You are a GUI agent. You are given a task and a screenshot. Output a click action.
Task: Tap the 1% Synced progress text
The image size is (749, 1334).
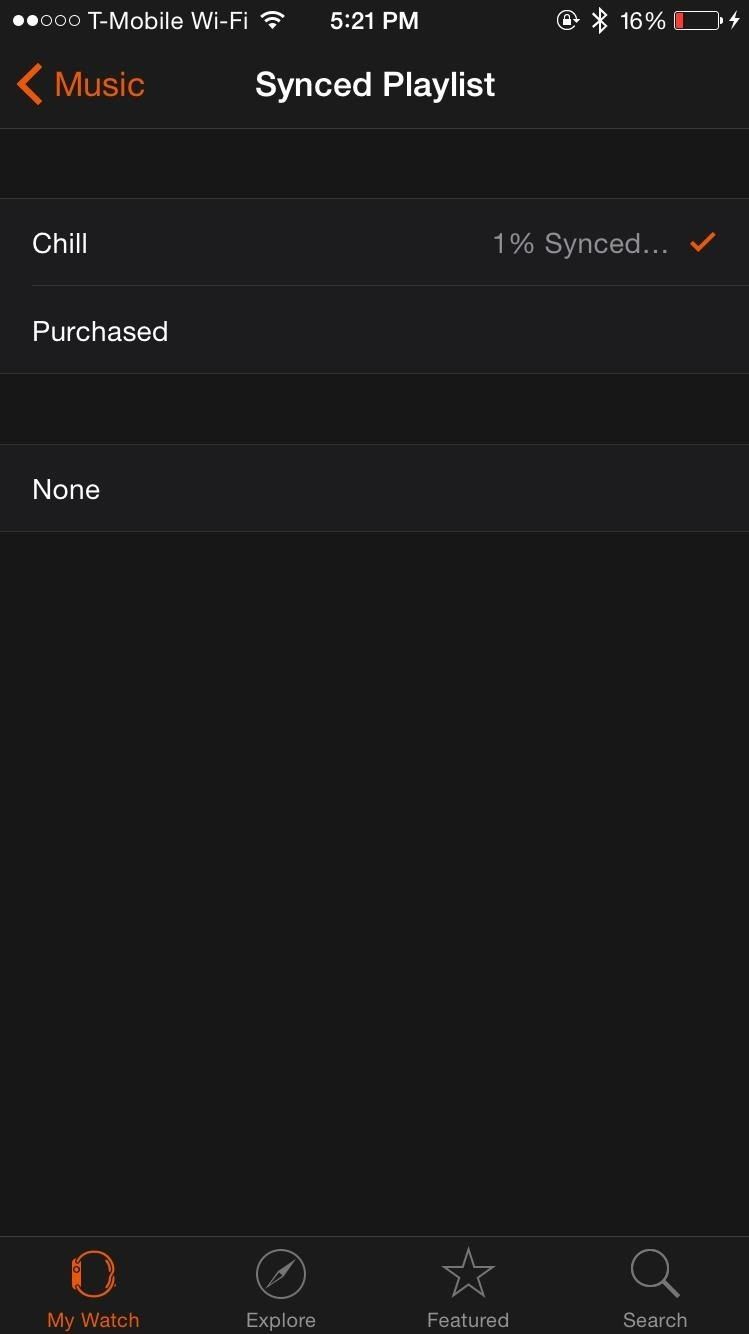tap(580, 244)
